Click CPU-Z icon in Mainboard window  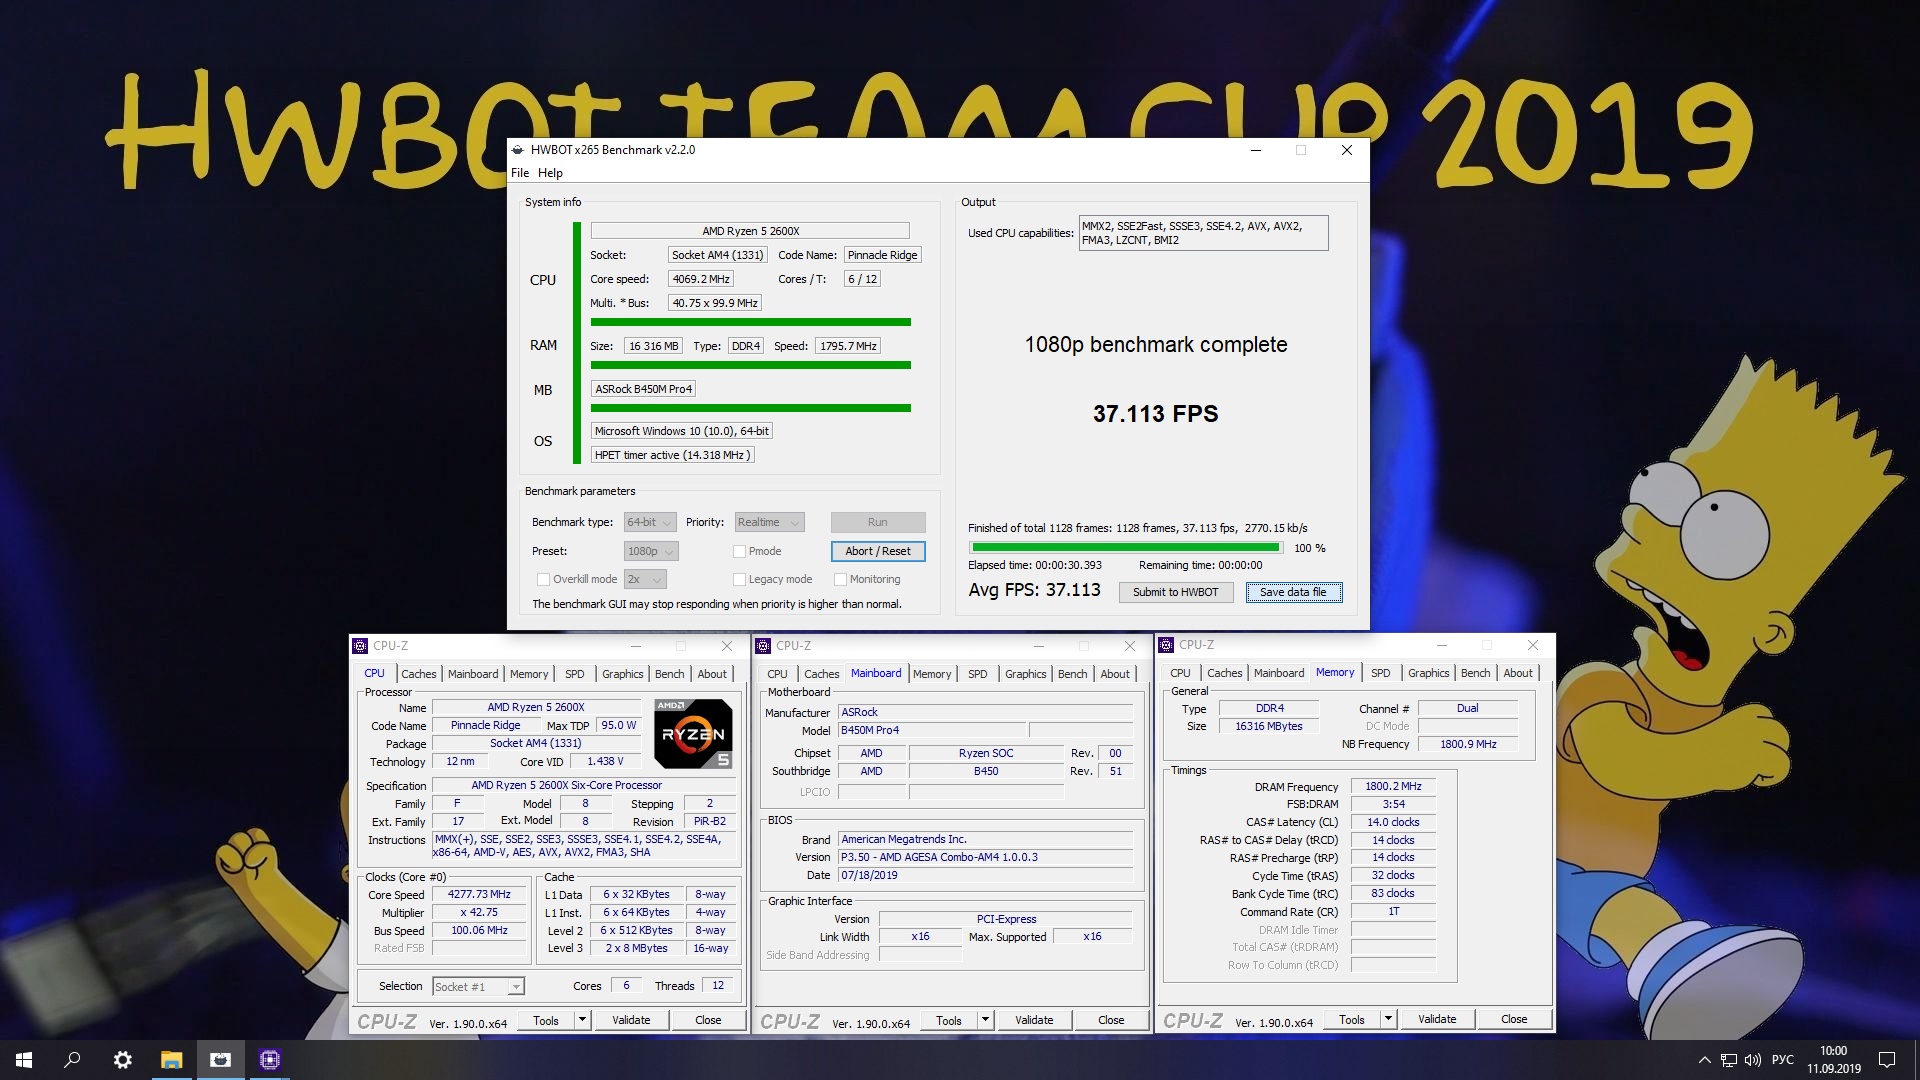(763, 646)
